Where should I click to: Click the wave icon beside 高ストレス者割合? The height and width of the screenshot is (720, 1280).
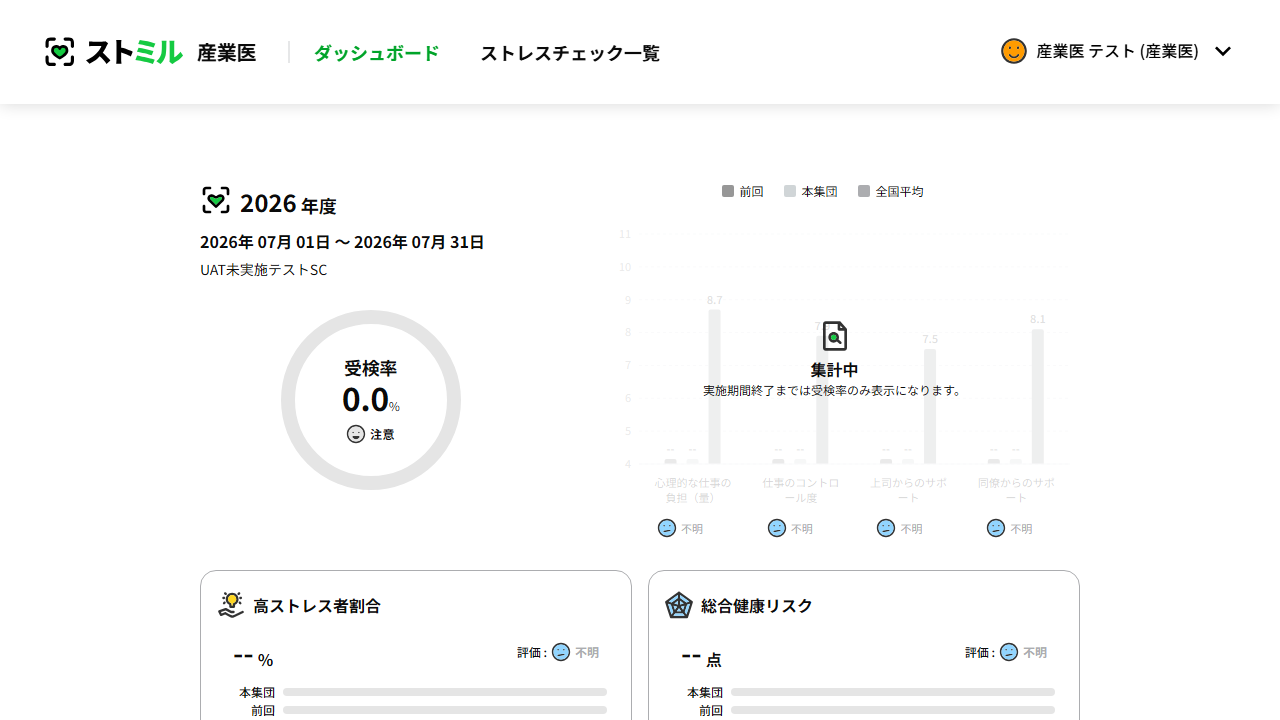click(231, 604)
